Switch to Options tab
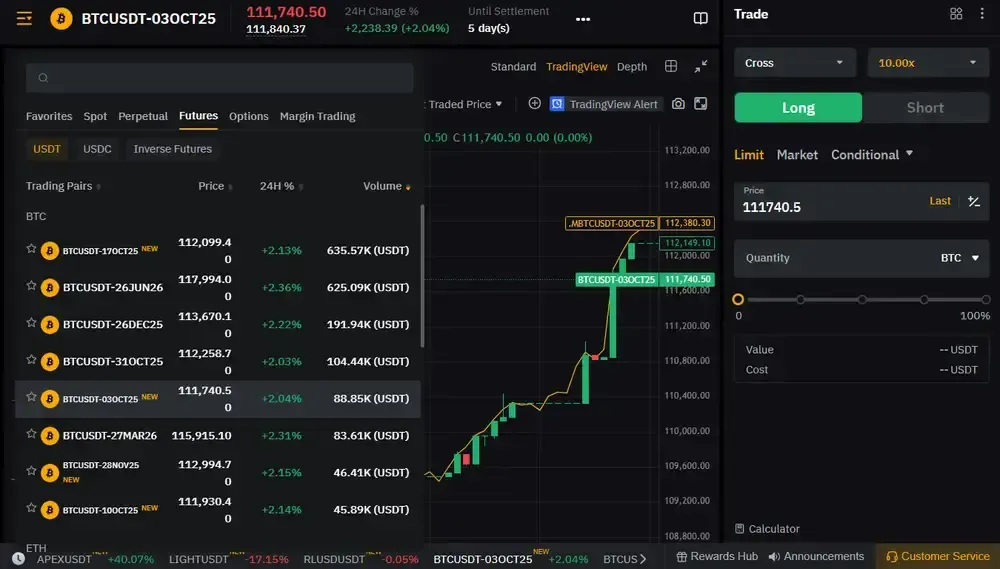This screenshot has width=1000, height=569. [249, 116]
